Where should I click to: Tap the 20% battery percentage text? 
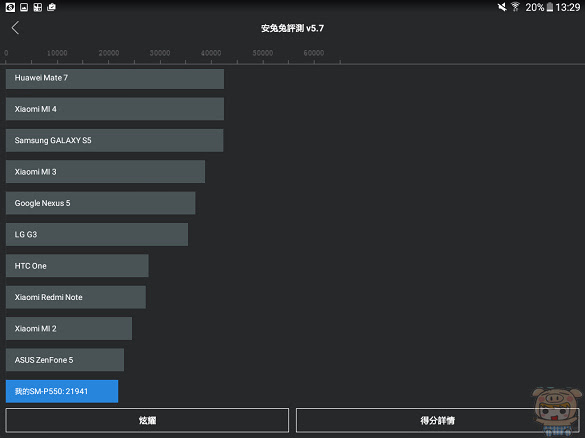coord(535,7)
